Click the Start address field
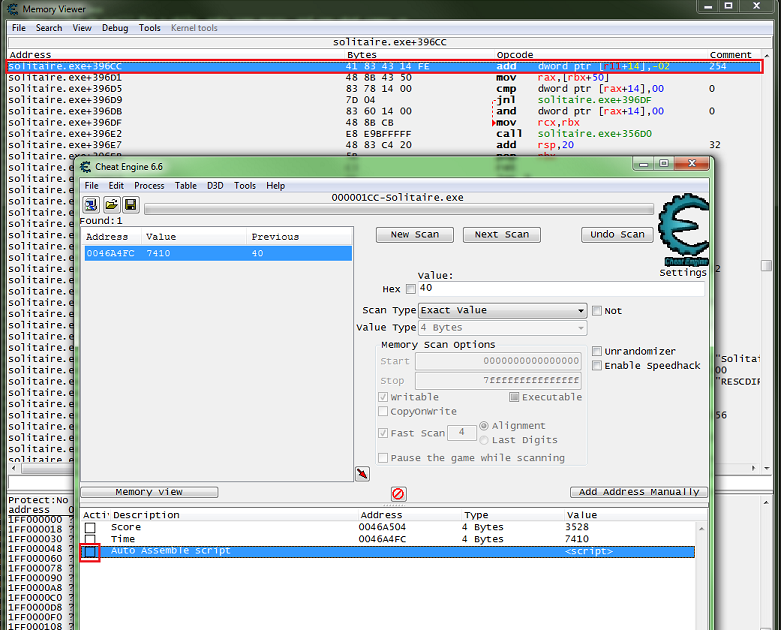Screen dimensions: 781x630 pos(498,361)
